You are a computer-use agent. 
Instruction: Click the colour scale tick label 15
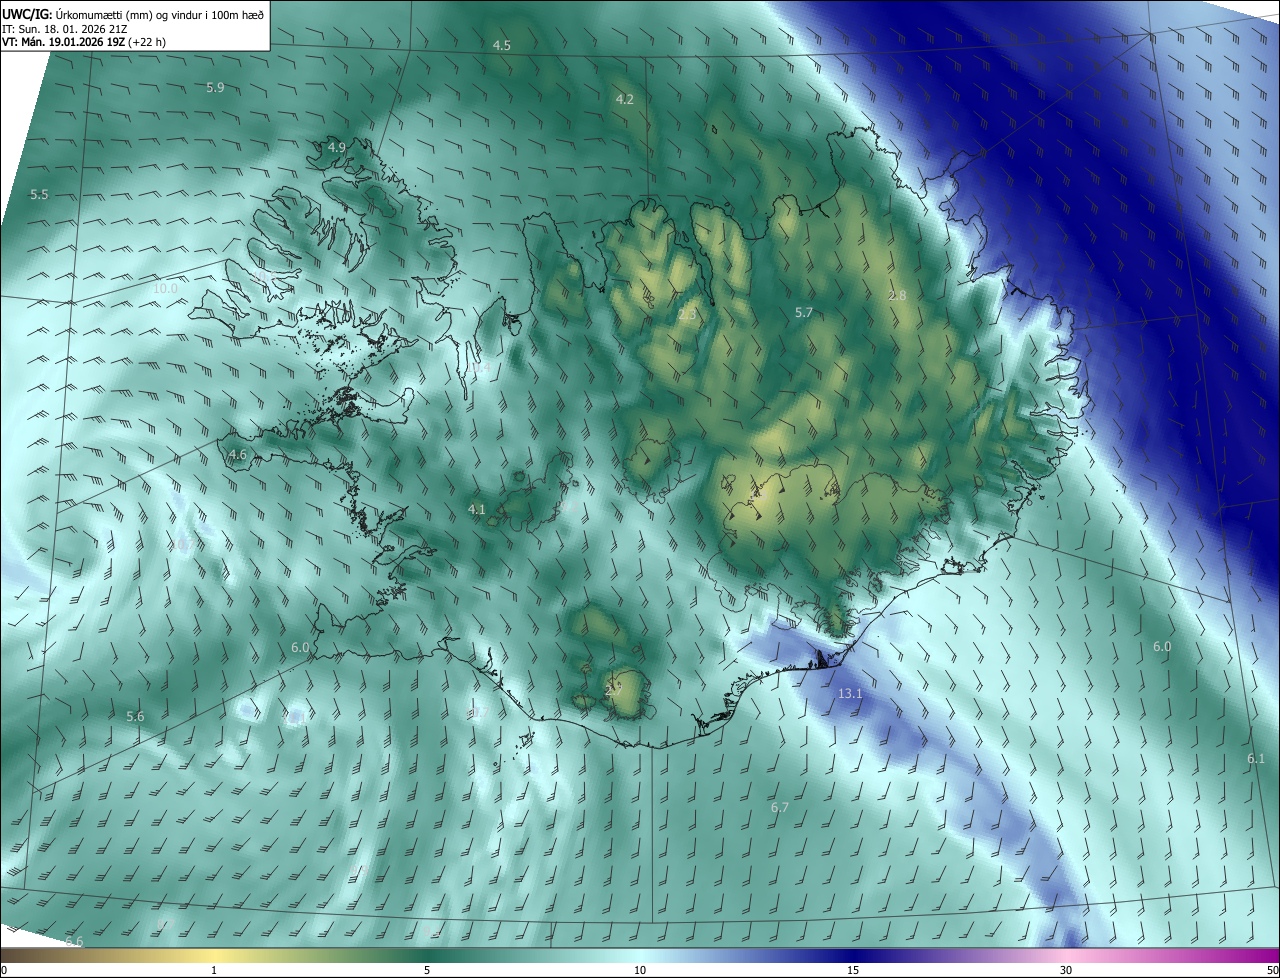pyautogui.click(x=853, y=971)
